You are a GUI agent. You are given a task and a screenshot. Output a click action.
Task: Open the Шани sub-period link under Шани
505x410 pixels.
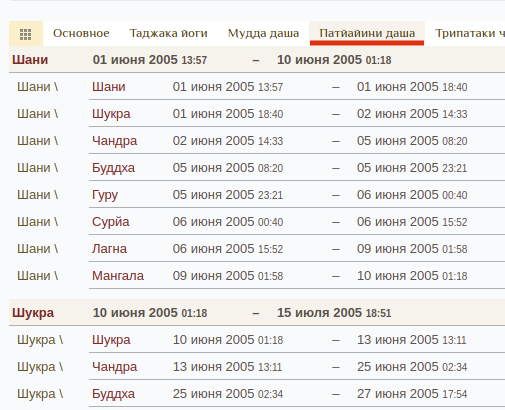click(x=109, y=87)
